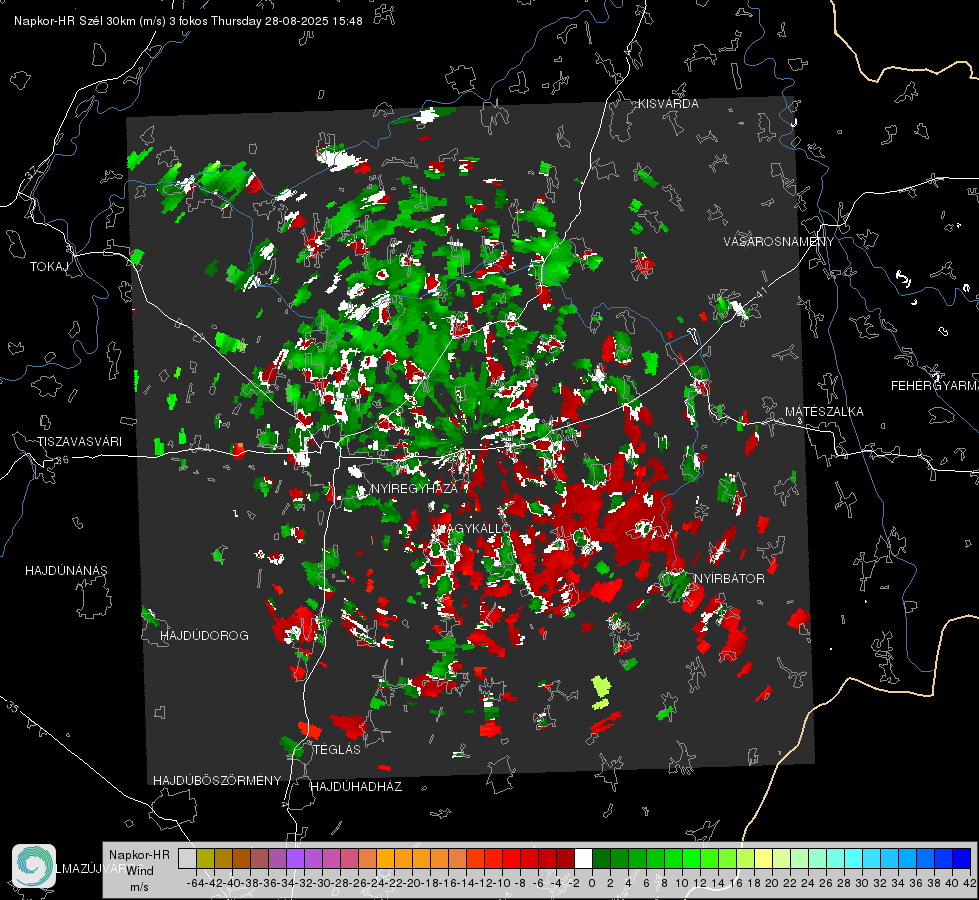The image size is (979, 900).
Task: Click the '42' value on legend scale
Action: (969, 883)
